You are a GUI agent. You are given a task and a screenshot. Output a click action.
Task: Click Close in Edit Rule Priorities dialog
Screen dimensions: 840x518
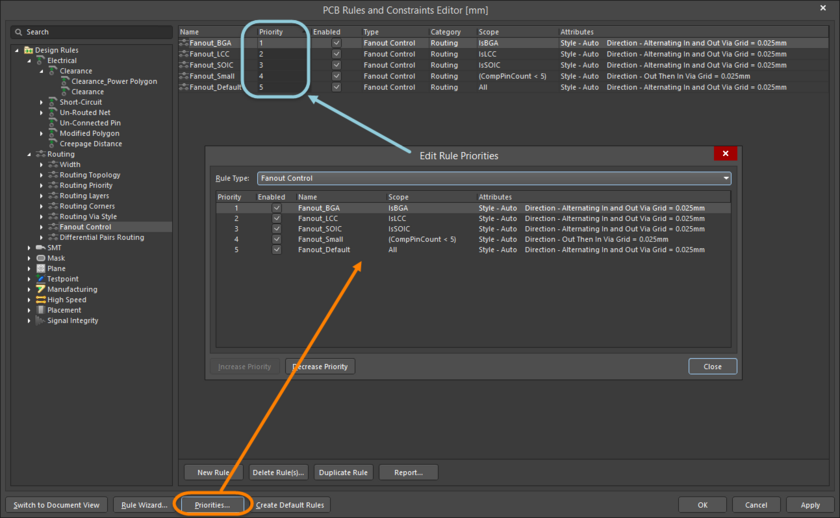pos(712,366)
